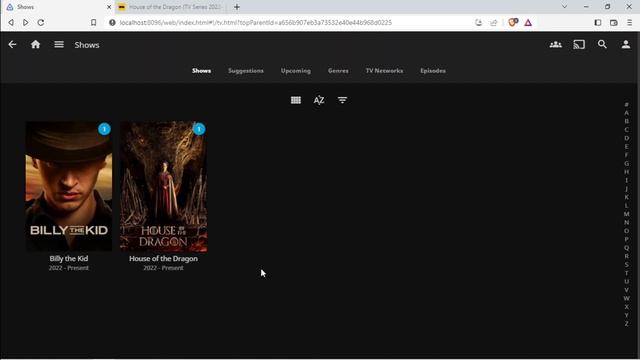
Task: Open the filter options icon
Action: point(342,100)
